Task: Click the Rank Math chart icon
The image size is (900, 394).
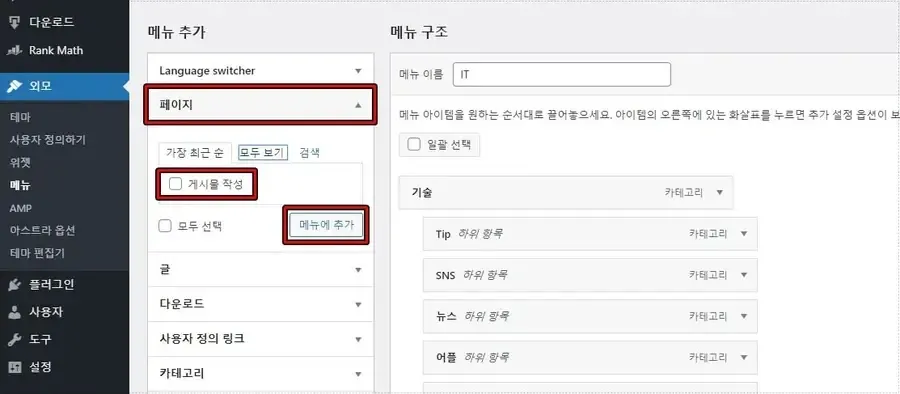Action: [x=14, y=51]
